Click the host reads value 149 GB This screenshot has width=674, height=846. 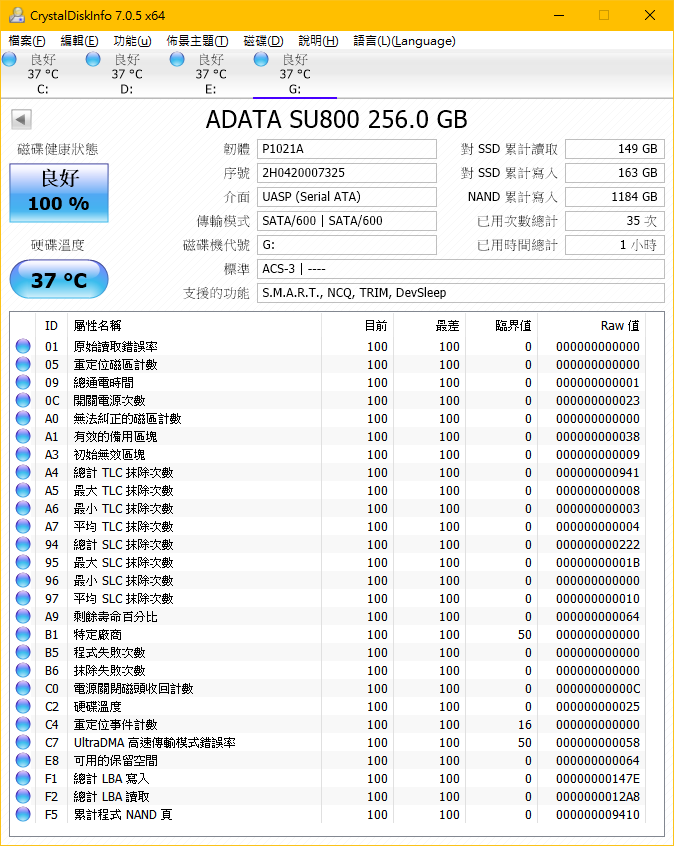tap(615, 149)
